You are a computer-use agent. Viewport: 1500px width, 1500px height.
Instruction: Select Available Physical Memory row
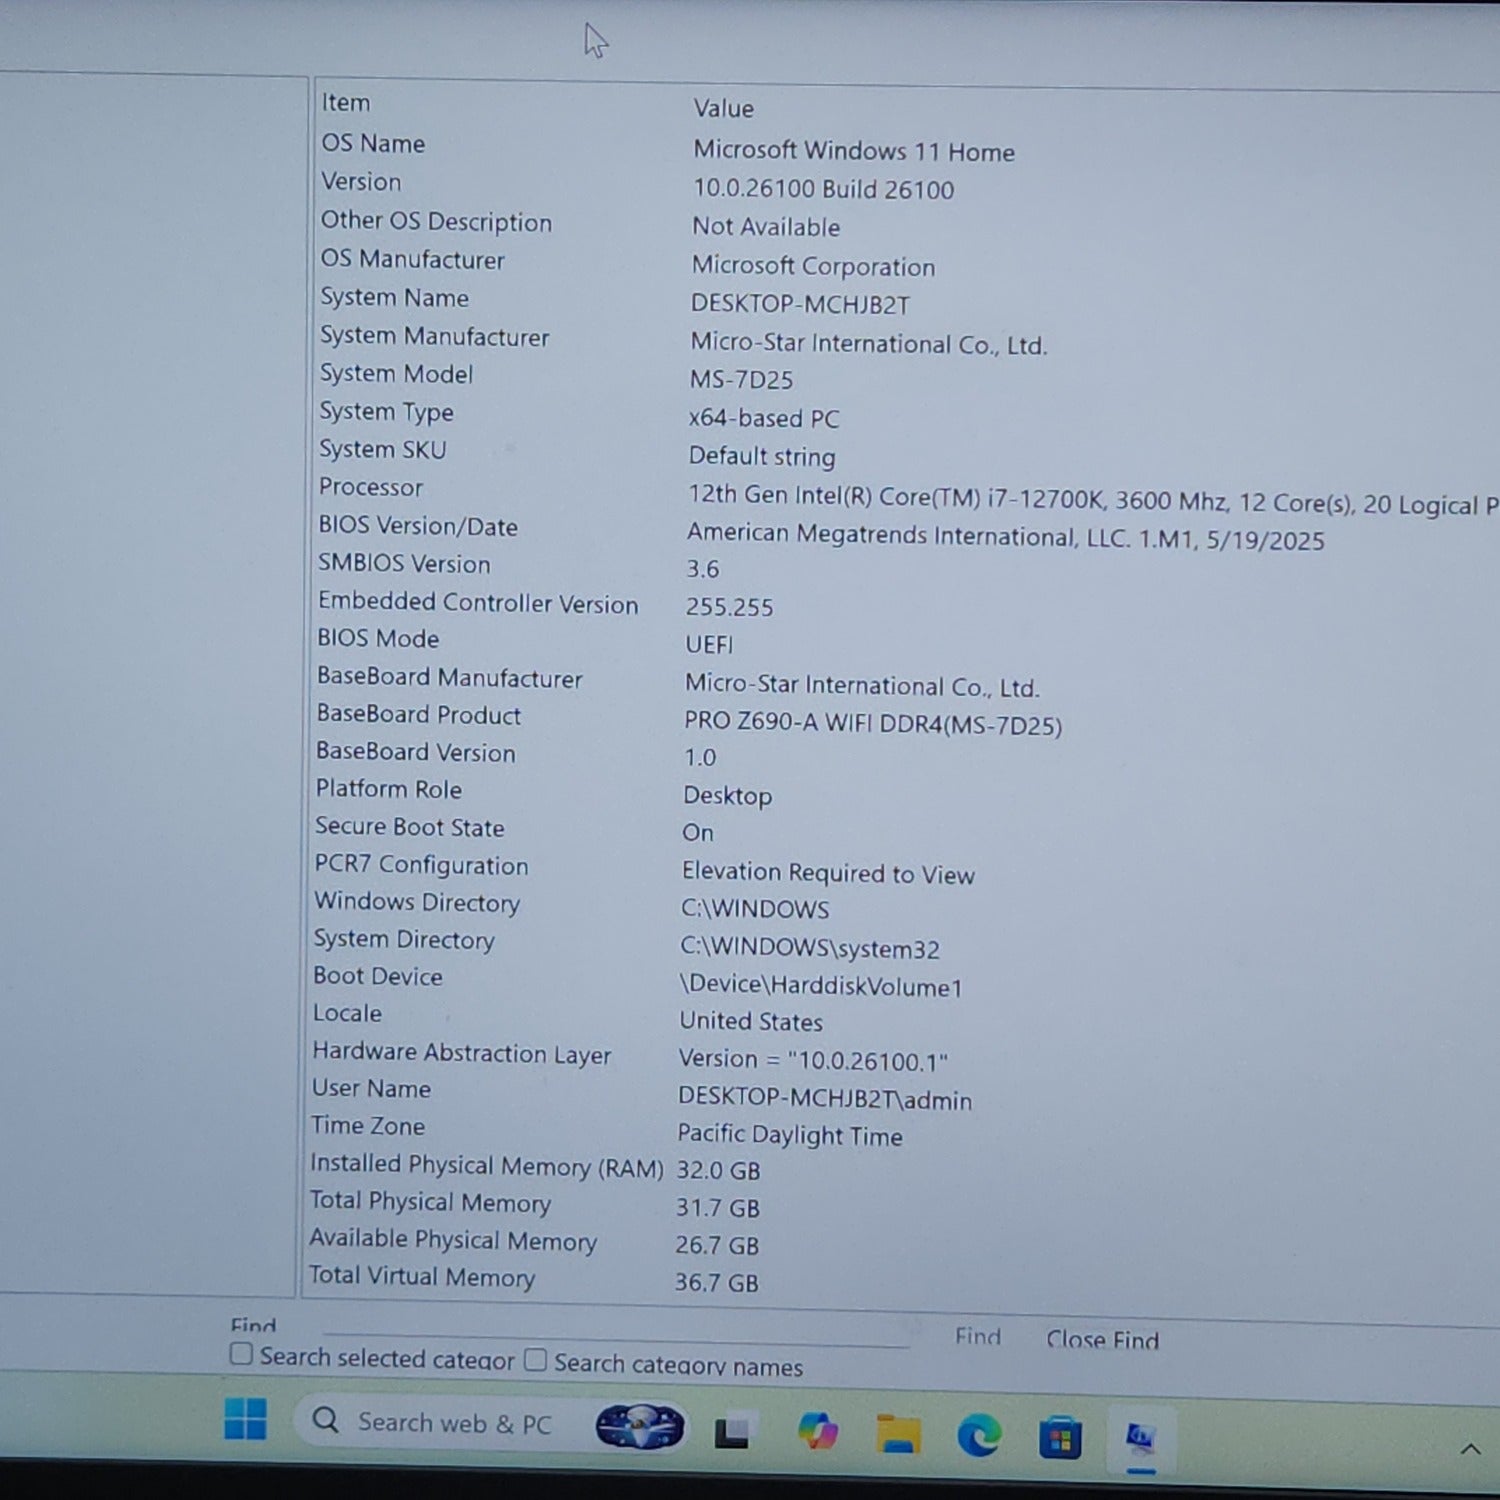[x=453, y=1240]
